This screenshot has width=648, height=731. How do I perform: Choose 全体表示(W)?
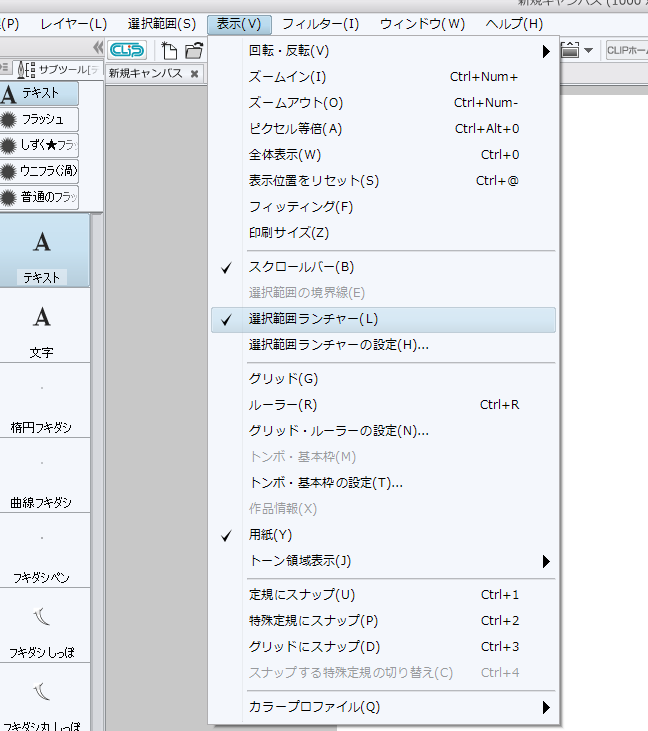383,155
